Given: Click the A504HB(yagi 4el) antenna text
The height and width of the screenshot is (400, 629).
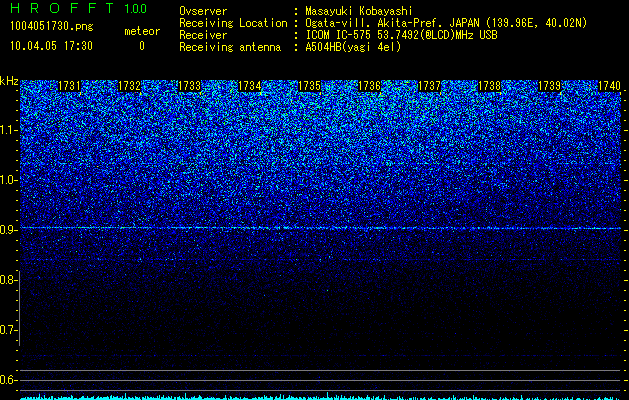Looking at the screenshot, I should point(353,47).
